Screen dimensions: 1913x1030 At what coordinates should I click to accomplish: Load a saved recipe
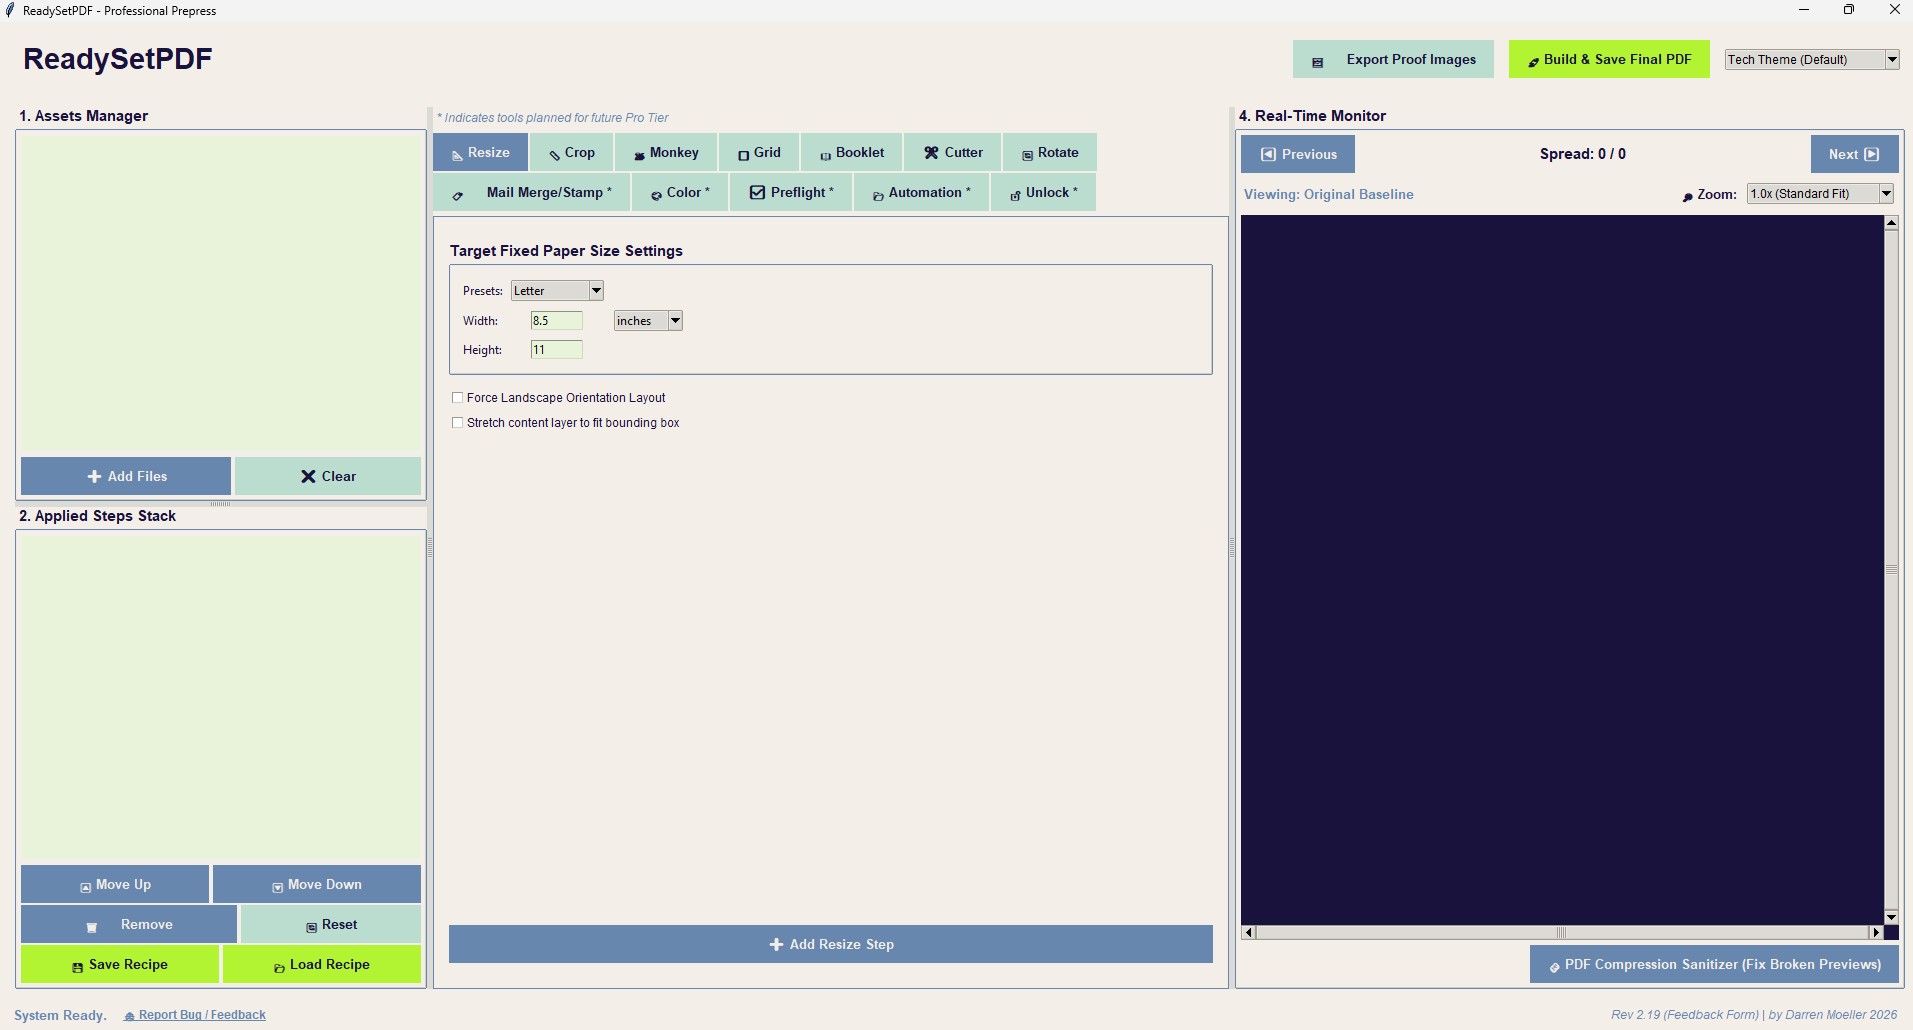[x=322, y=965]
